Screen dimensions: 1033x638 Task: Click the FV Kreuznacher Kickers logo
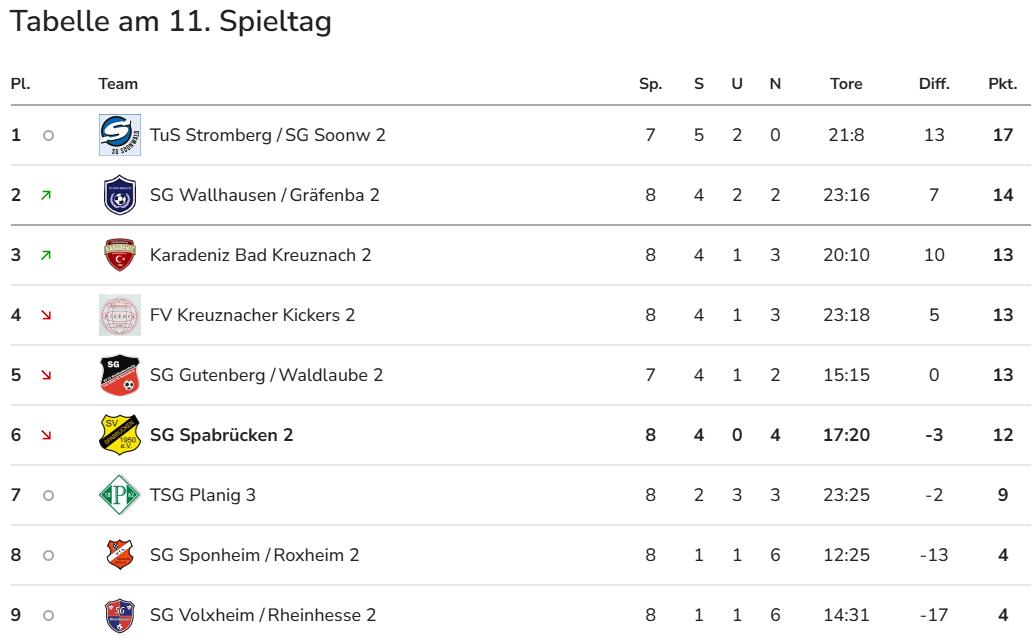pyautogui.click(x=119, y=315)
